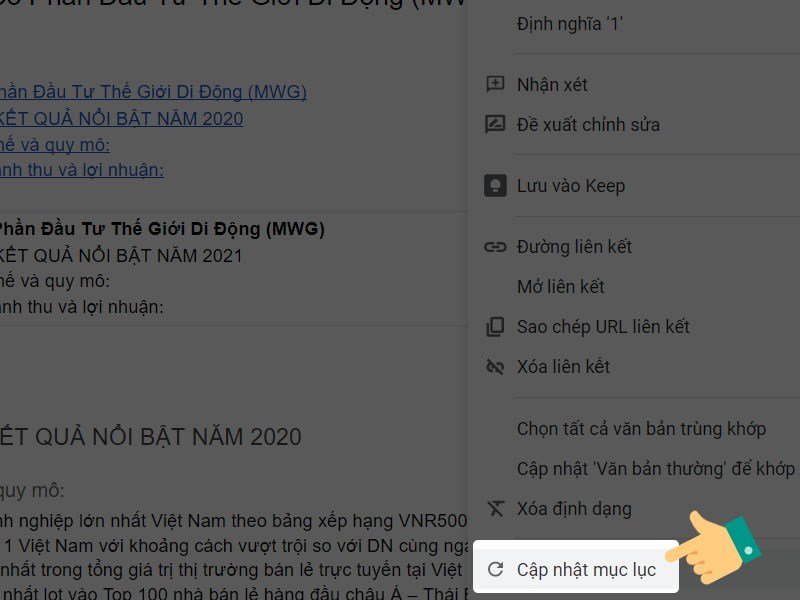Viewport: 800px width, 600px height.
Task: Click the Xóa định dạng clear-format icon
Action: 495,508
